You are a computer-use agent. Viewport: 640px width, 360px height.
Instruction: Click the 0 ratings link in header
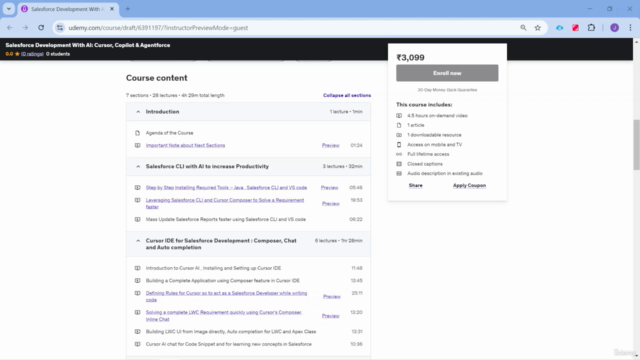tap(32, 54)
